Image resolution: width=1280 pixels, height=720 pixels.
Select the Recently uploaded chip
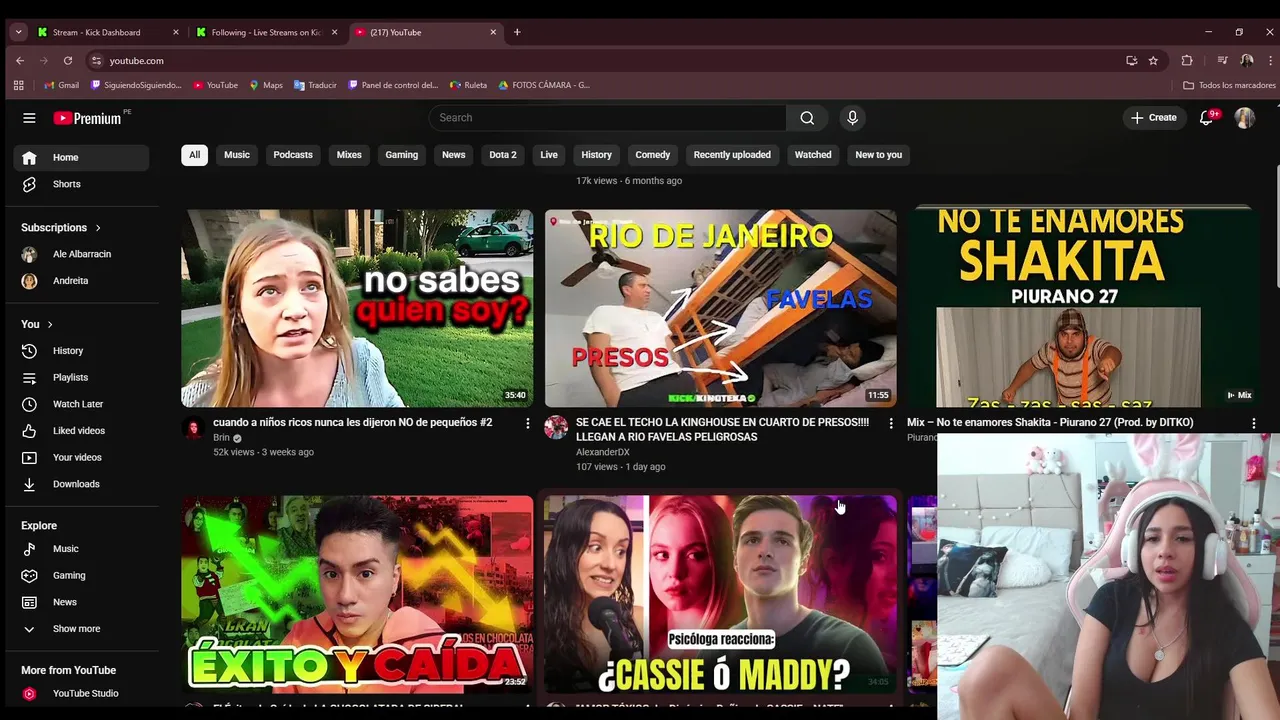point(732,155)
